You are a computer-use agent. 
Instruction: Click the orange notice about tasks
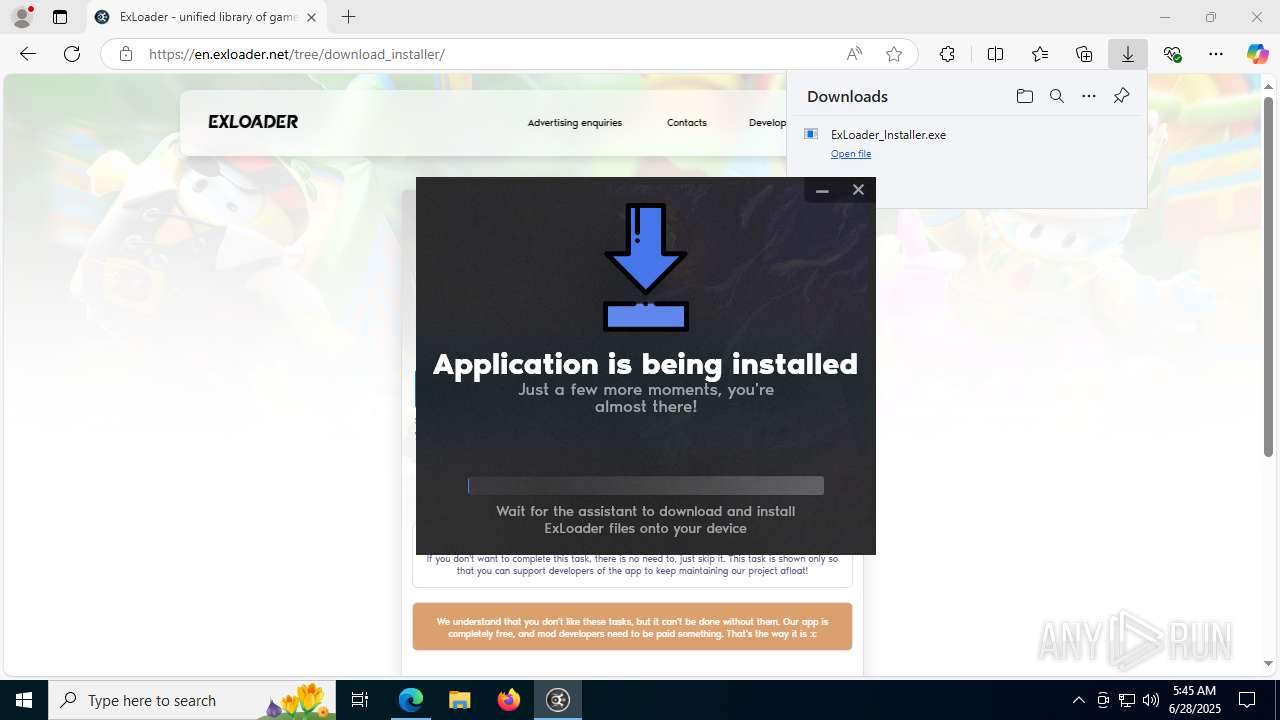tap(632, 627)
